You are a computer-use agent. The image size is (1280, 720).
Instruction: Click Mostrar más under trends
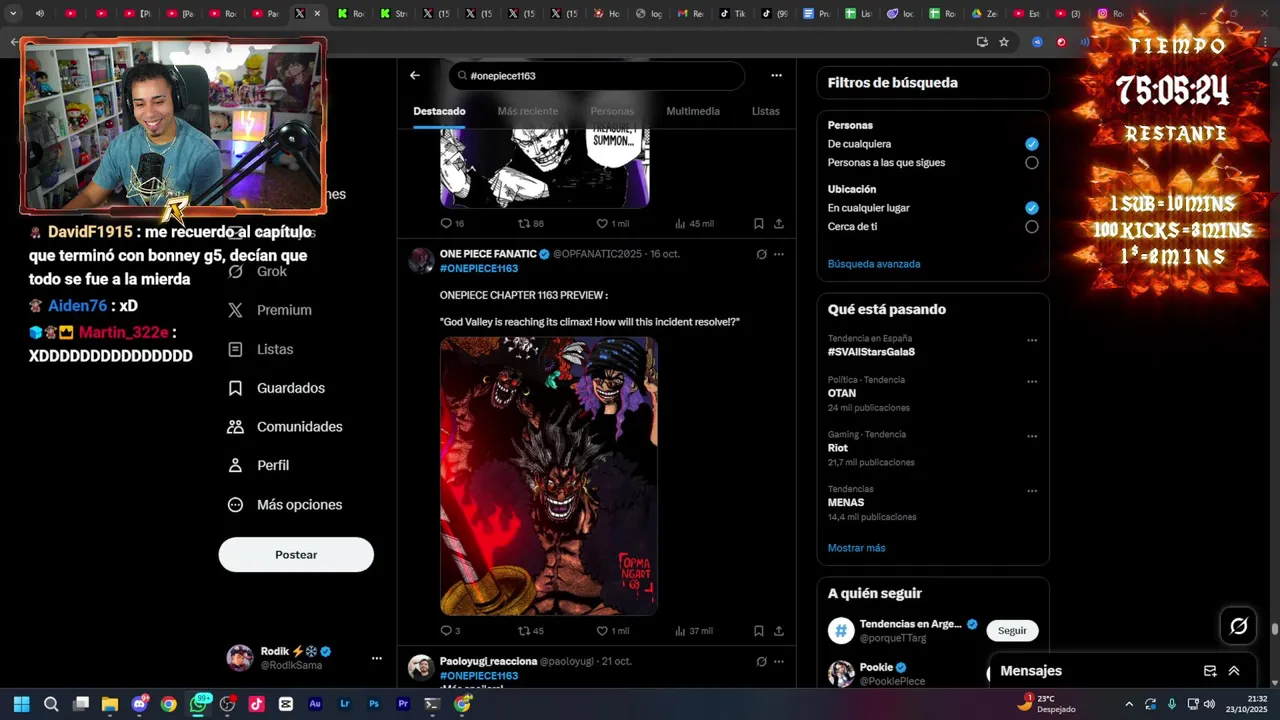pyautogui.click(x=857, y=548)
